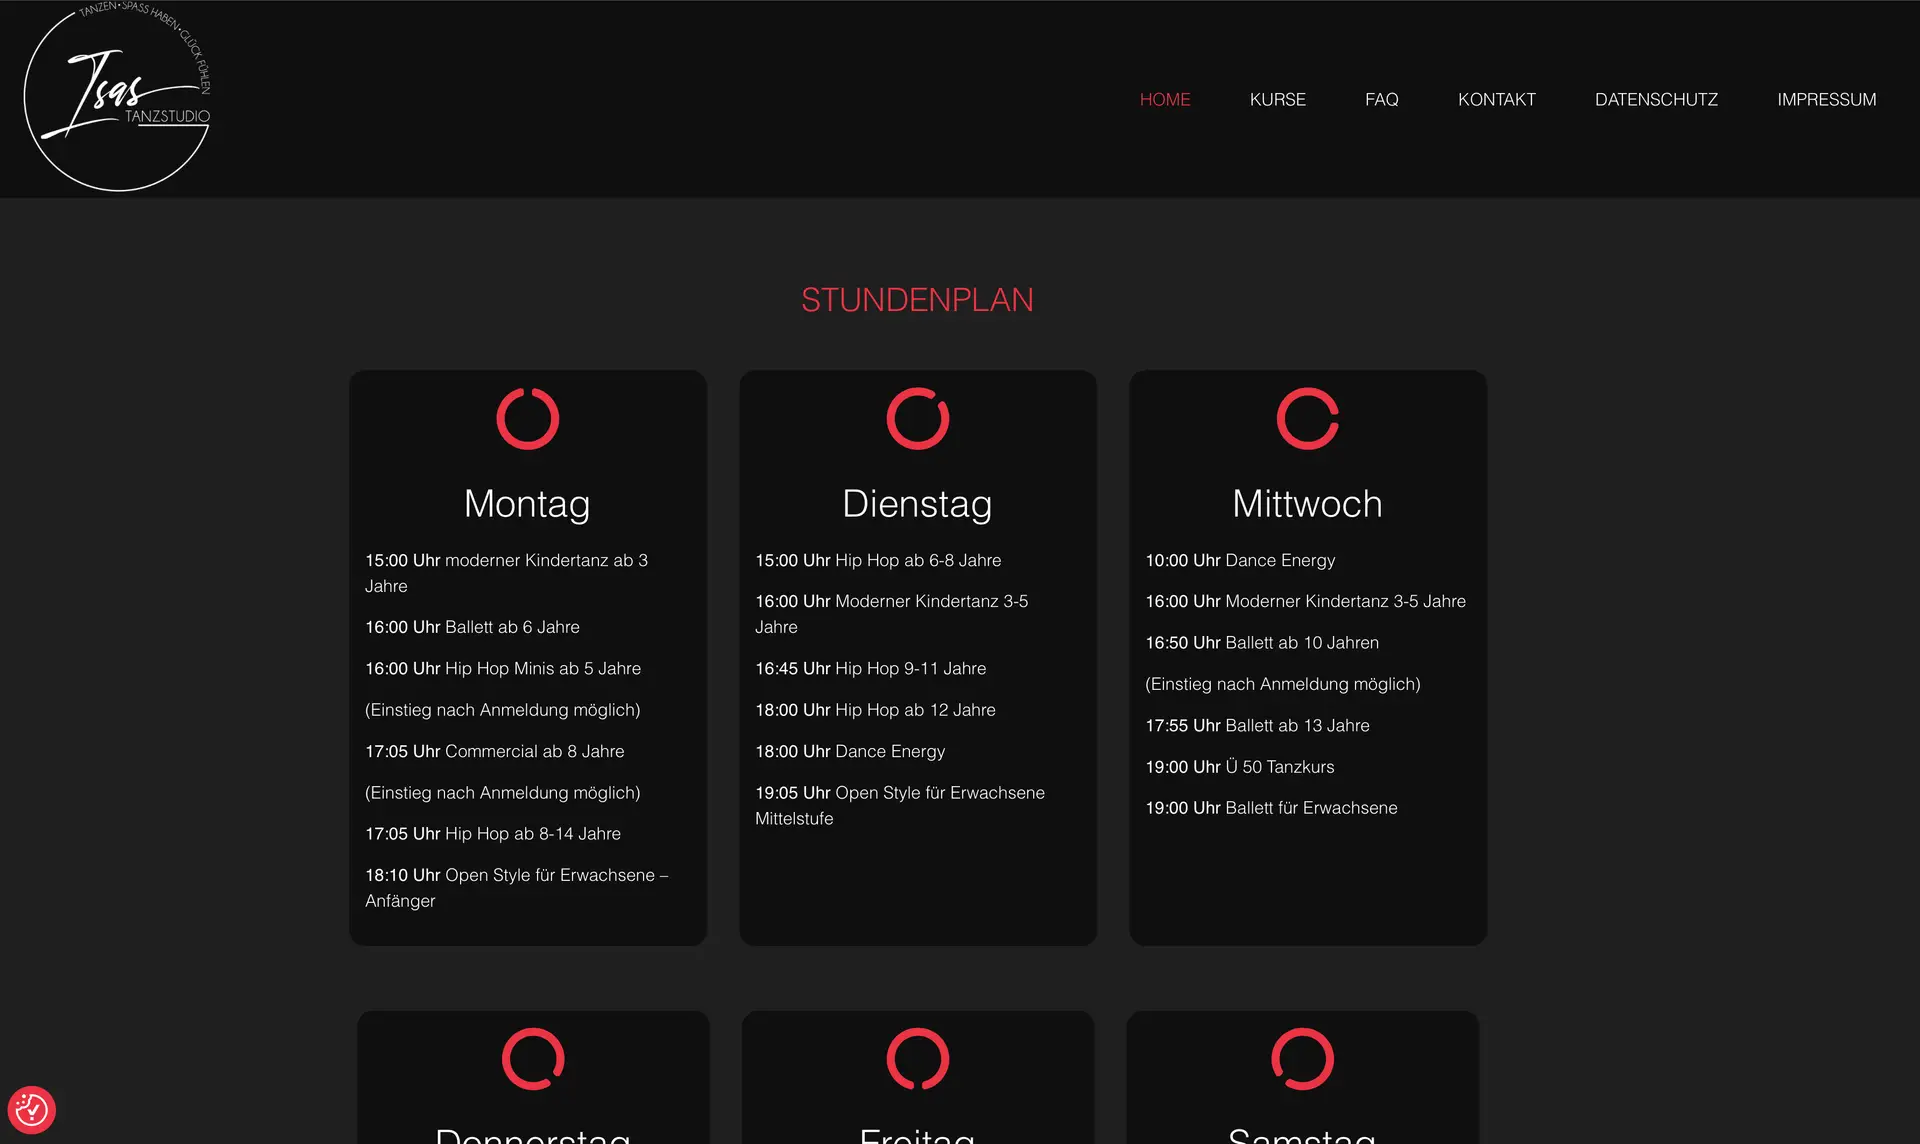Viewport: 1920px width, 1144px height.
Task: Click the red circle icon above Dienstag
Action: tap(917, 419)
